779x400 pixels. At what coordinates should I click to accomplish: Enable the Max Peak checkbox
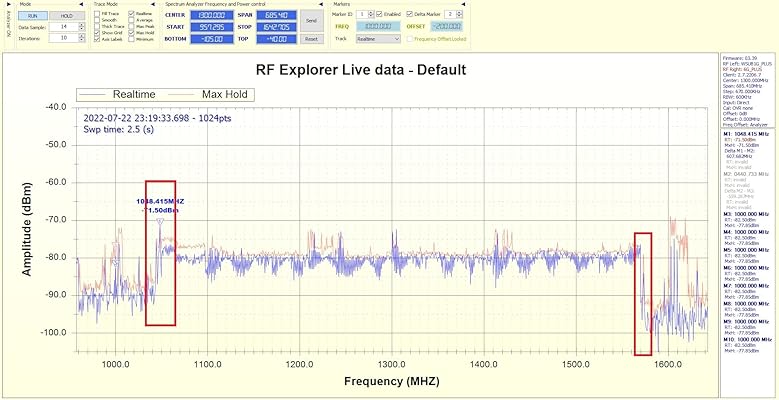pyautogui.click(x=131, y=26)
